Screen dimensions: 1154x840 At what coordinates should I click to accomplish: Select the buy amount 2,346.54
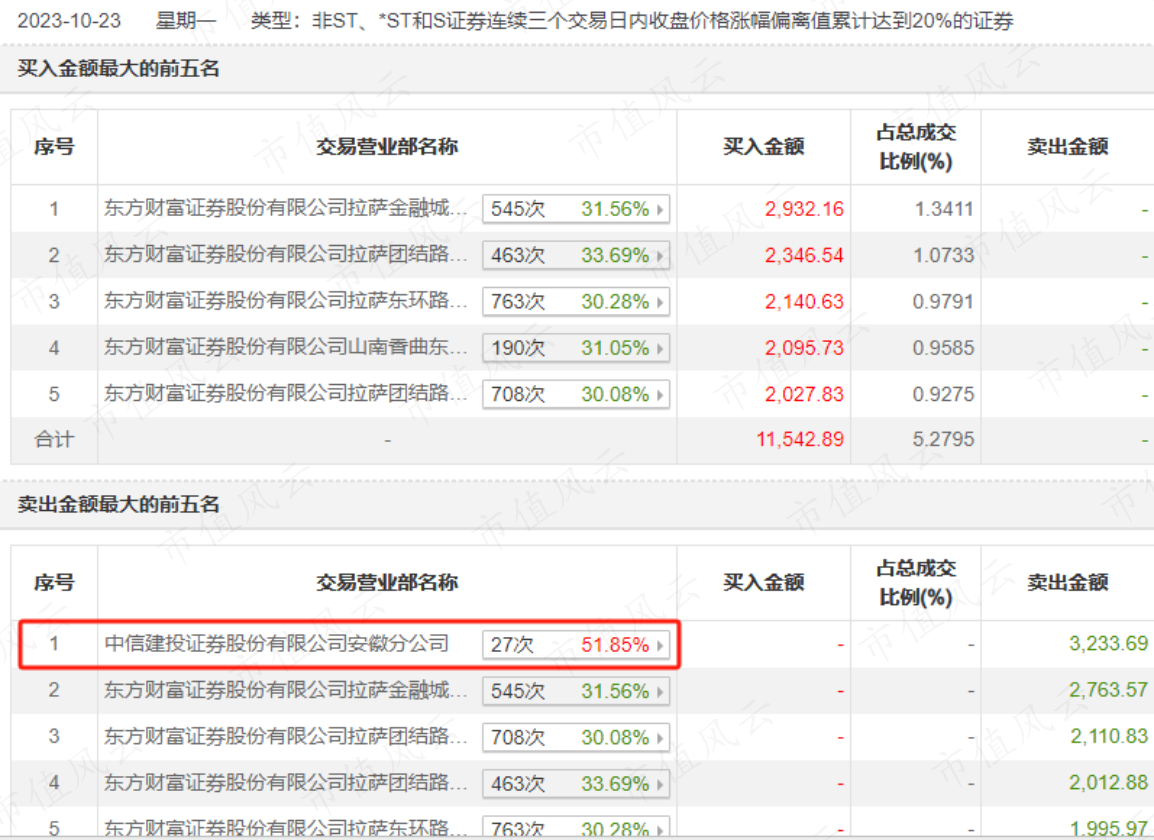click(804, 255)
